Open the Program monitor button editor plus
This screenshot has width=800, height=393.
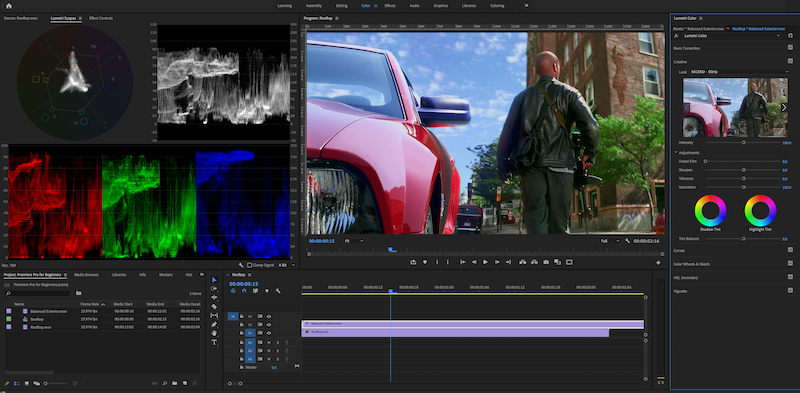tap(658, 262)
